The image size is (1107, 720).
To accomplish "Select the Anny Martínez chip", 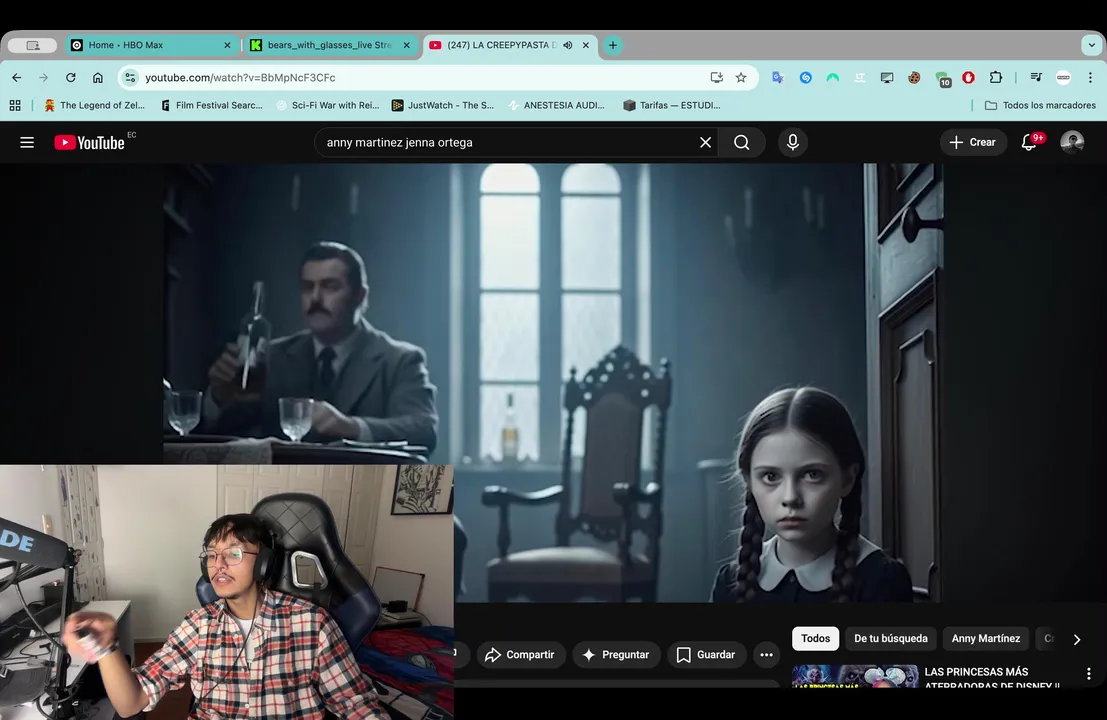I will point(986,638).
